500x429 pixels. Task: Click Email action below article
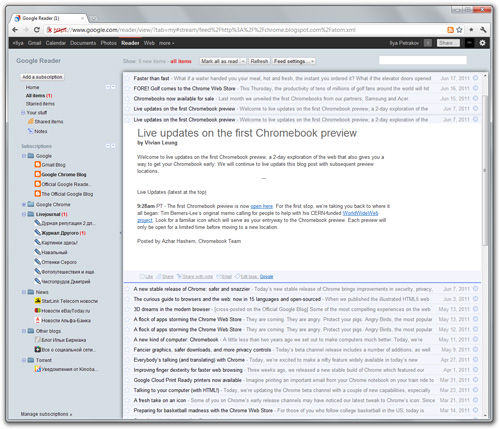tap(224, 276)
